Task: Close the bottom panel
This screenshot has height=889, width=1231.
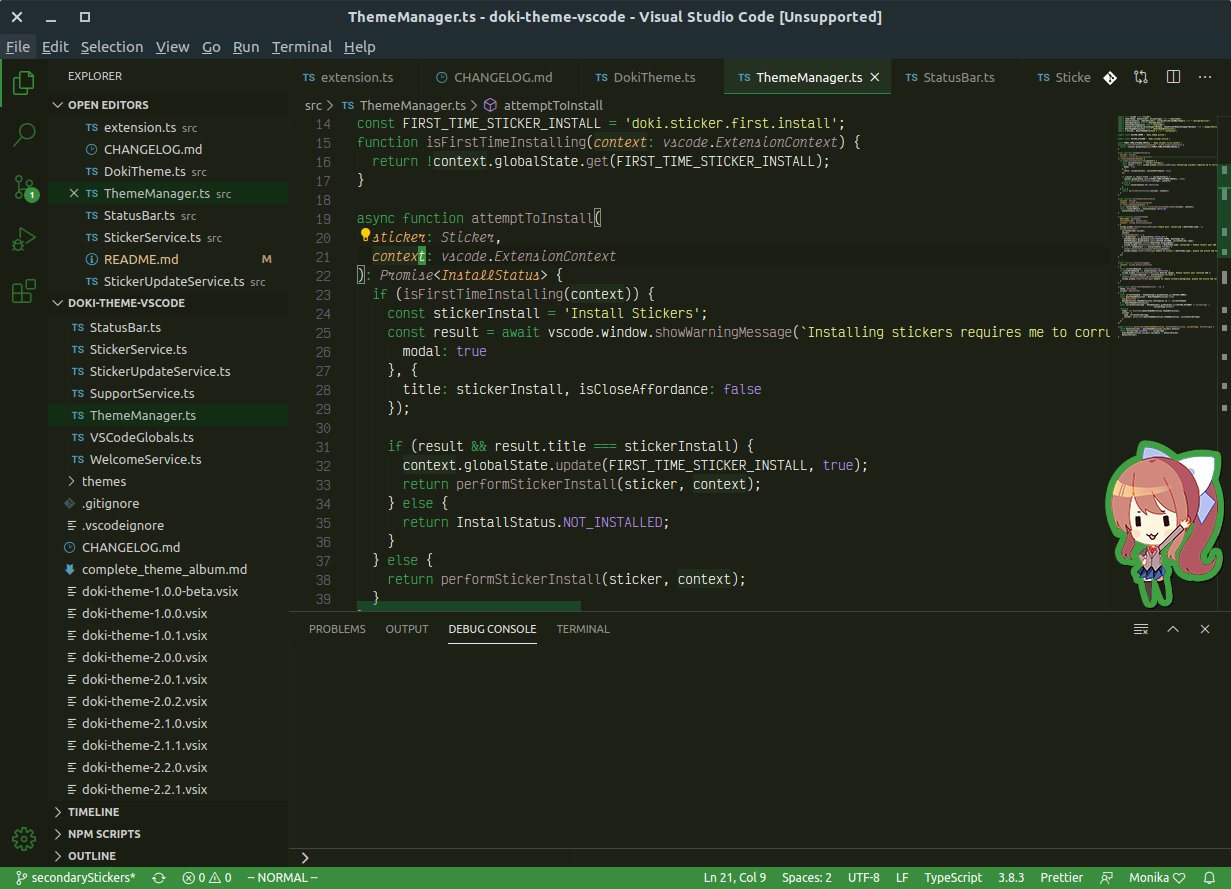Action: coord(1205,629)
